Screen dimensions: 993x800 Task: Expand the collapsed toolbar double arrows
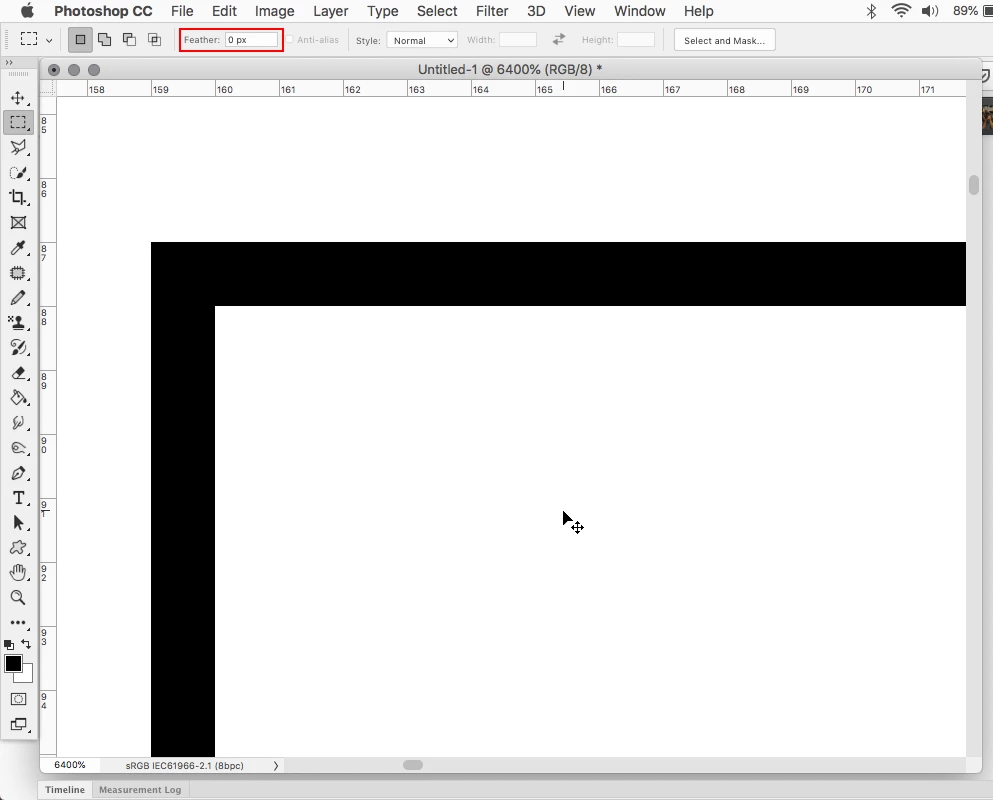[9, 63]
